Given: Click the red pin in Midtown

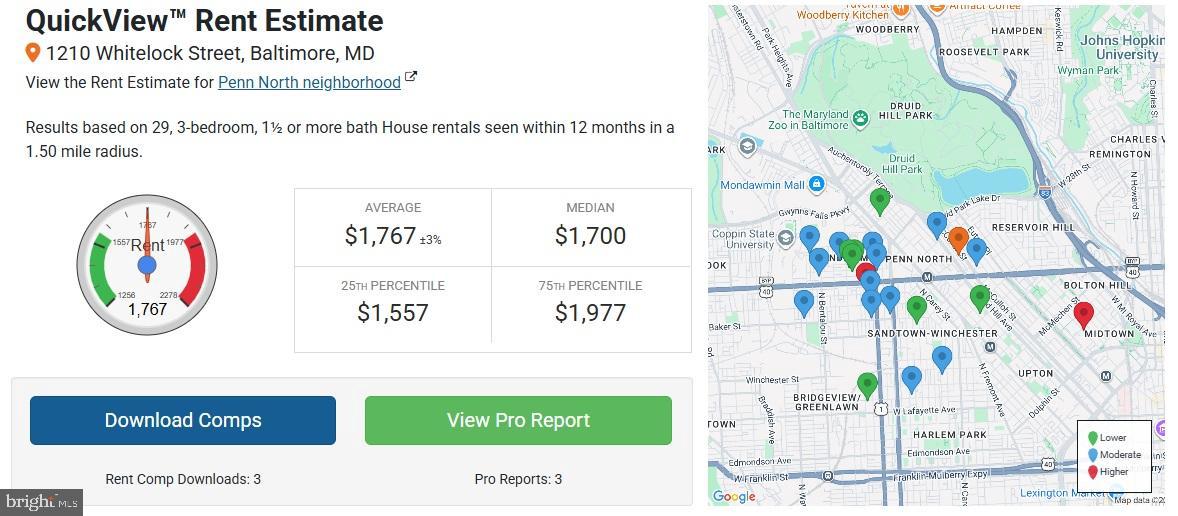Looking at the screenshot, I should [x=1084, y=314].
